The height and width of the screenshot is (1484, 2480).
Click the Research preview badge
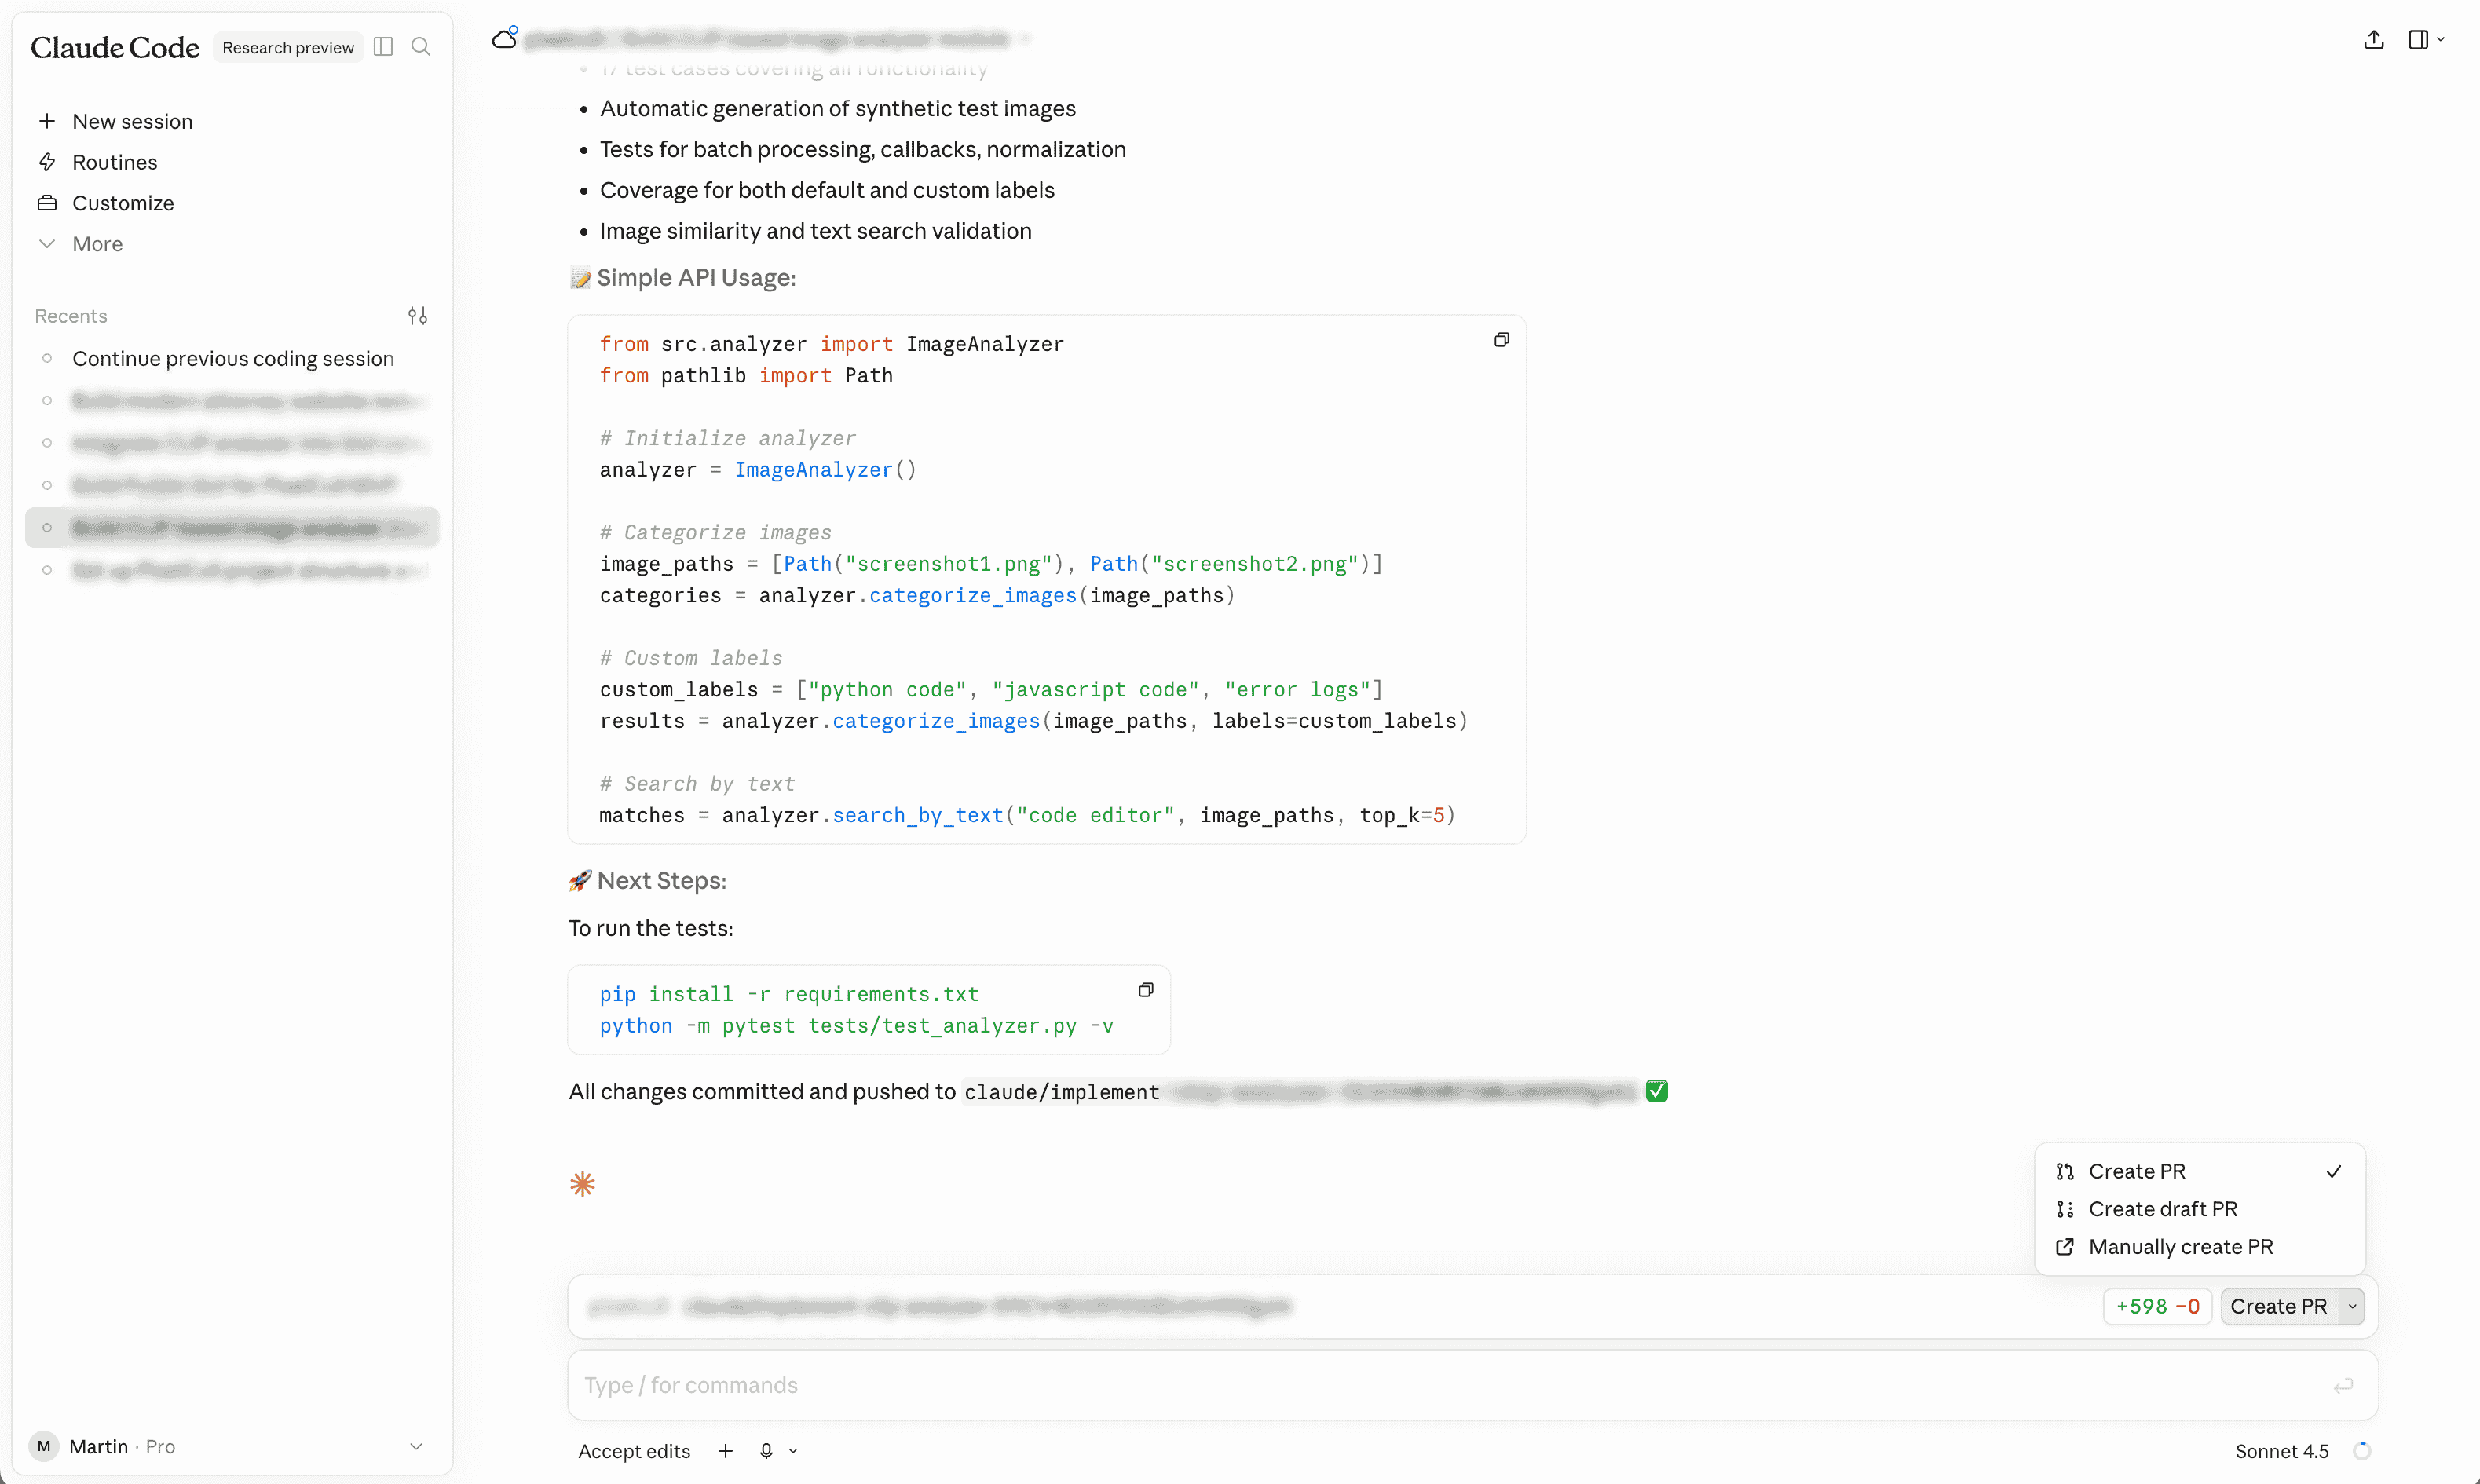(x=288, y=47)
